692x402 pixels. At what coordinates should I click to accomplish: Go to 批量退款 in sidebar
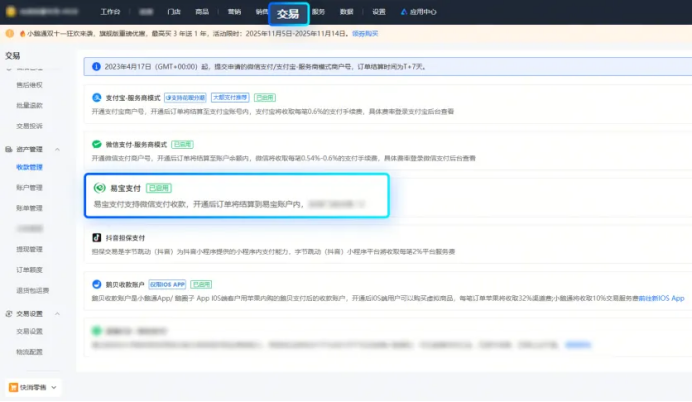click(30, 105)
